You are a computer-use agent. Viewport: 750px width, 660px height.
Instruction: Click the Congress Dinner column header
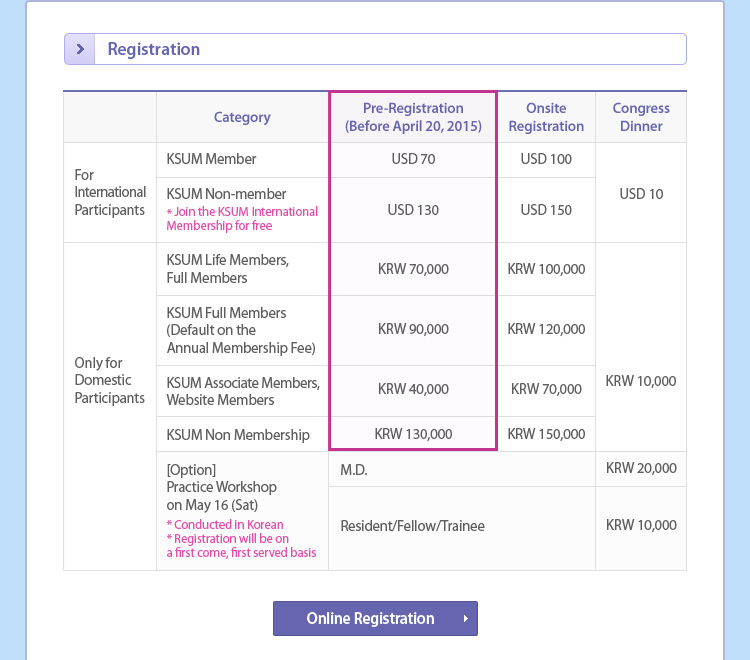[641, 117]
